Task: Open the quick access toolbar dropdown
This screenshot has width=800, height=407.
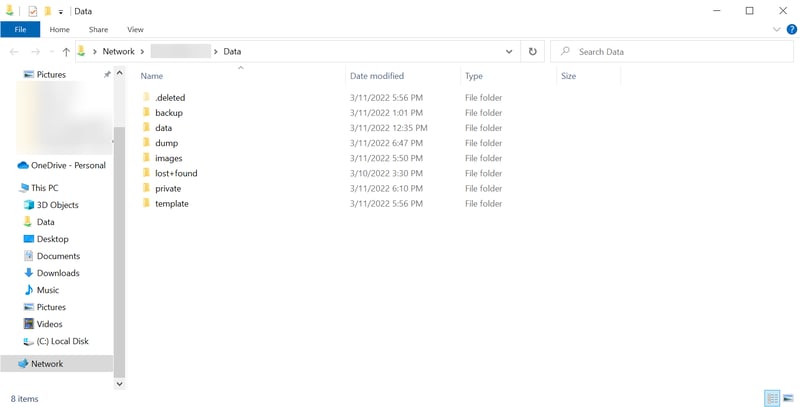Action: coord(60,12)
